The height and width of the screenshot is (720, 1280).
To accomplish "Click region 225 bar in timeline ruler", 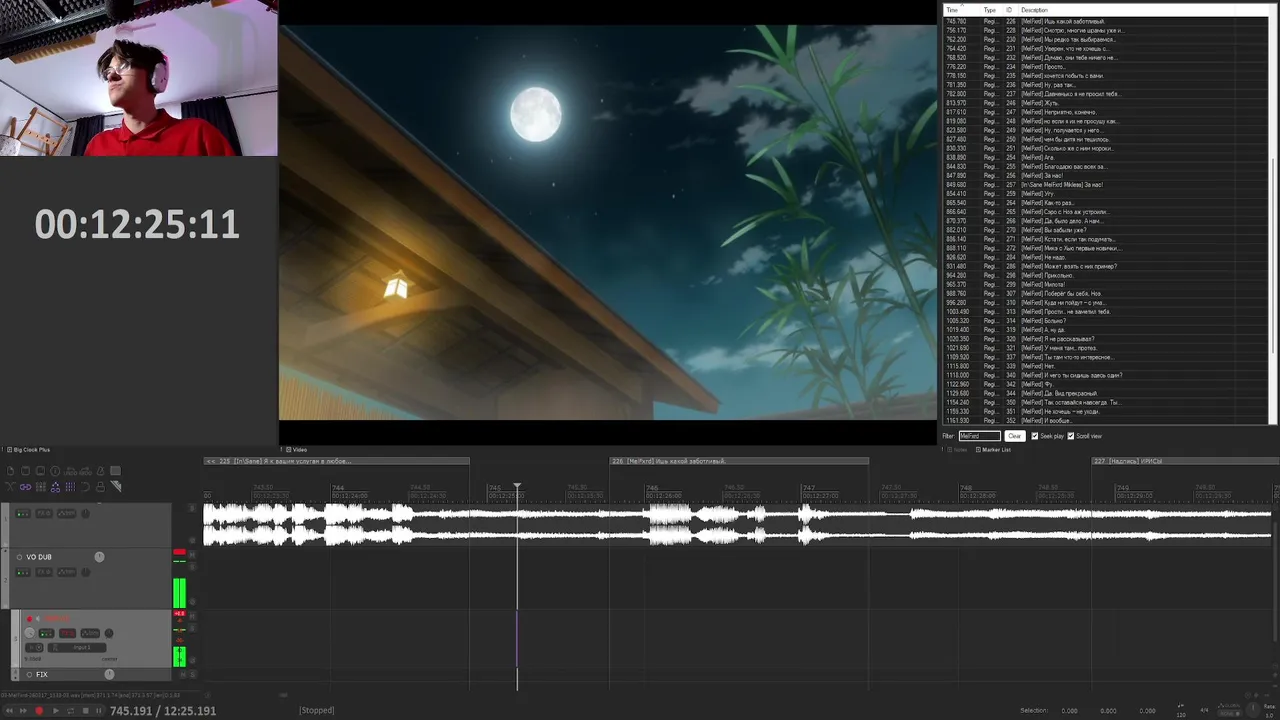I will 336,461.
